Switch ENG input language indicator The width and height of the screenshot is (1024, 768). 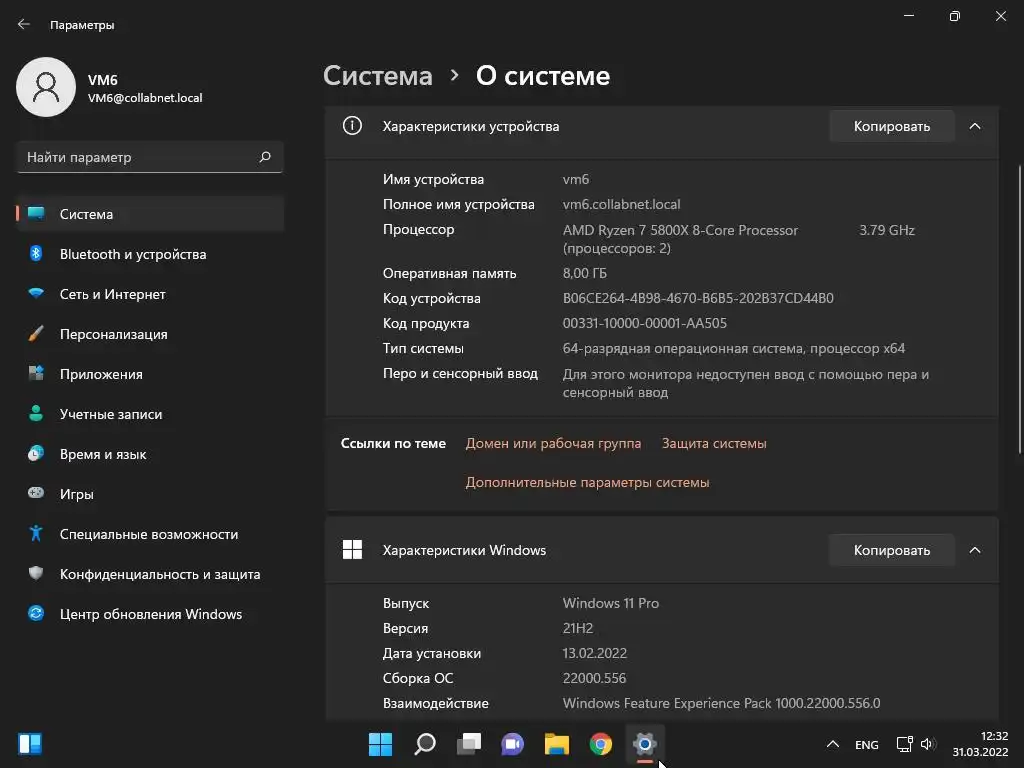pos(867,744)
